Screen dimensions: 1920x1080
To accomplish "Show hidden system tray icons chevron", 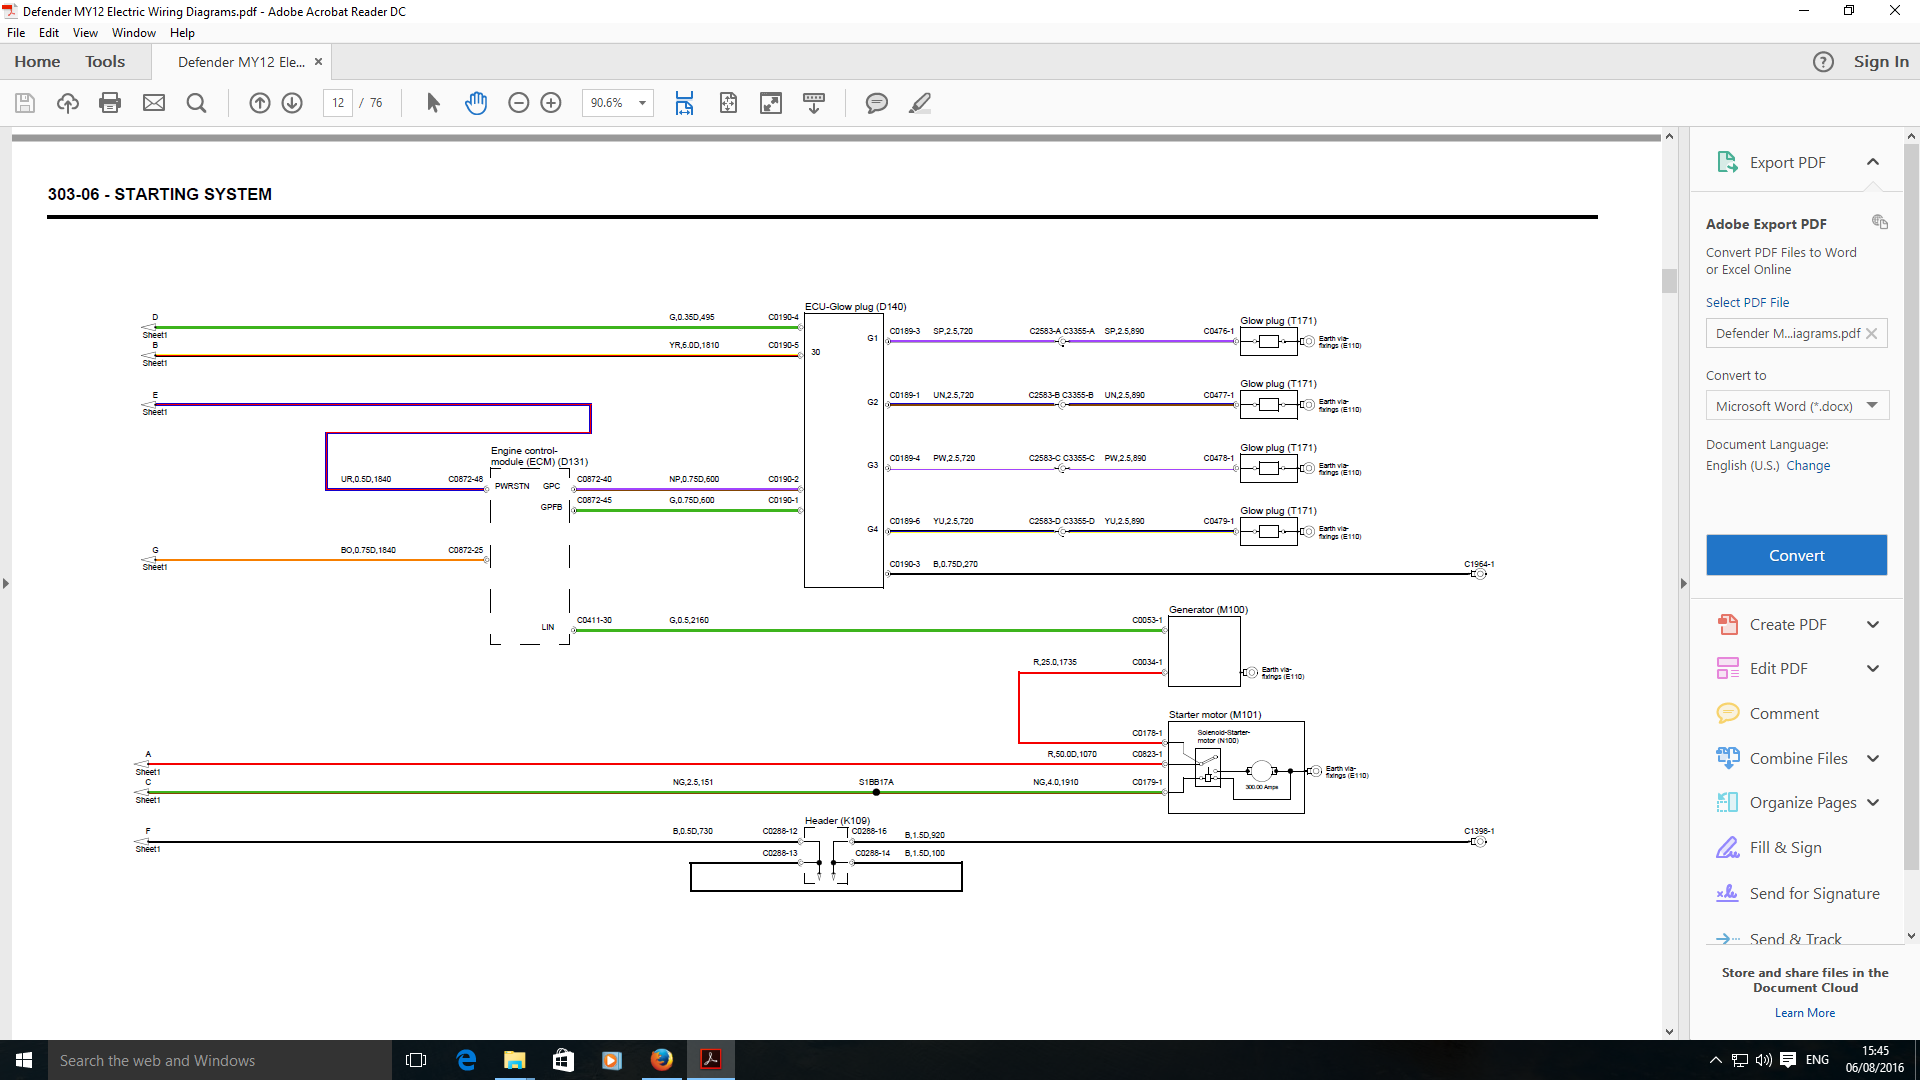I will tap(1715, 1060).
